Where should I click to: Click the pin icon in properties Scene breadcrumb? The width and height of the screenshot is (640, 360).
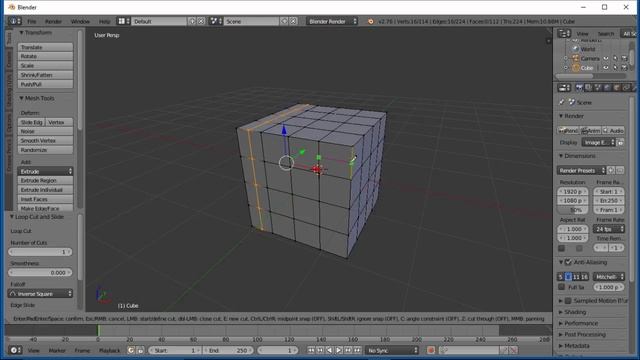[x=562, y=102]
